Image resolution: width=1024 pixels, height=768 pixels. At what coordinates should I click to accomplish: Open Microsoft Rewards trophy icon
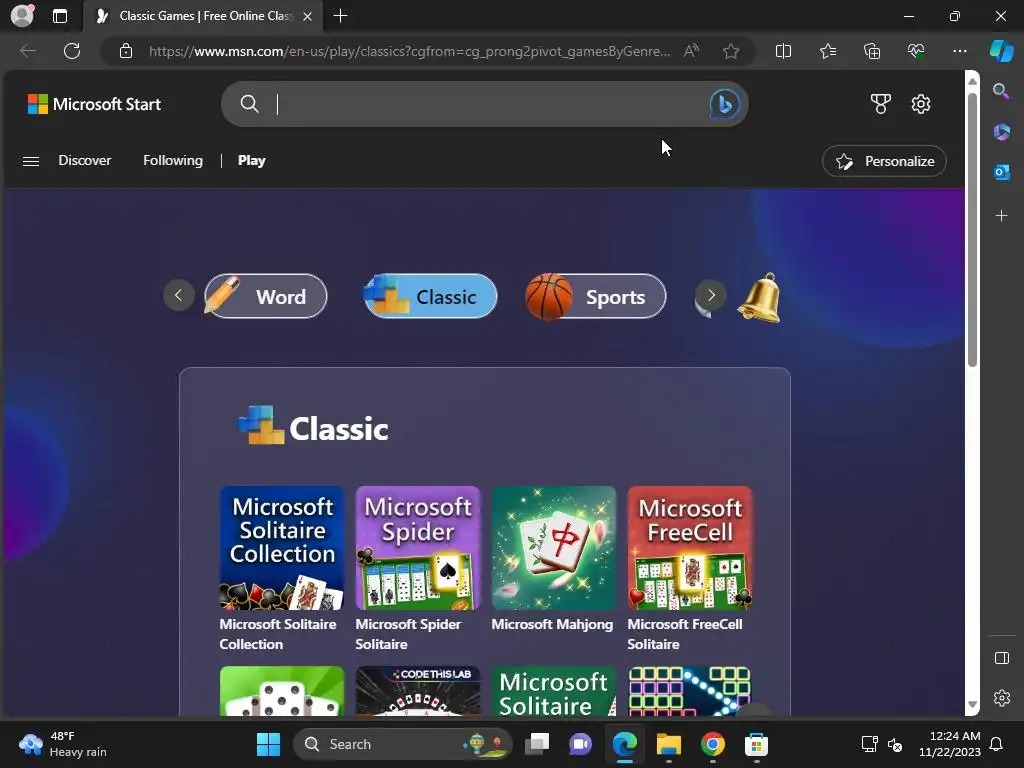(x=880, y=104)
